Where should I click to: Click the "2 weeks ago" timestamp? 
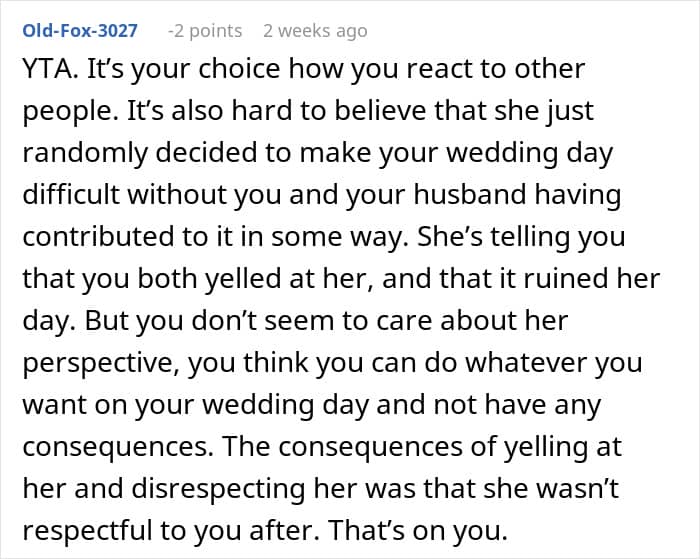click(315, 31)
